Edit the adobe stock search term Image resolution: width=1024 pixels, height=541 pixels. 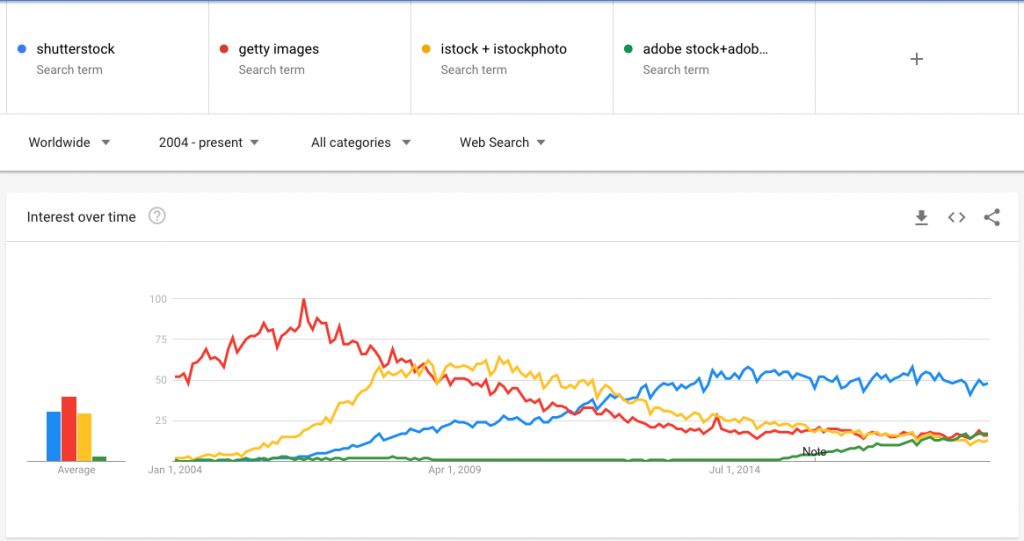pos(705,49)
